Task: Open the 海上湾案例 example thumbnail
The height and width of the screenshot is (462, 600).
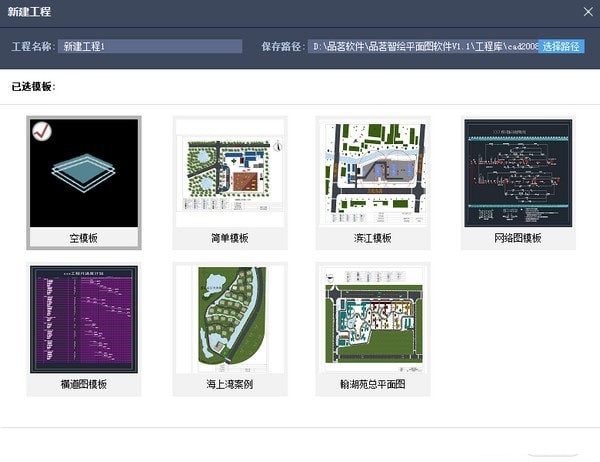Action: [230, 319]
